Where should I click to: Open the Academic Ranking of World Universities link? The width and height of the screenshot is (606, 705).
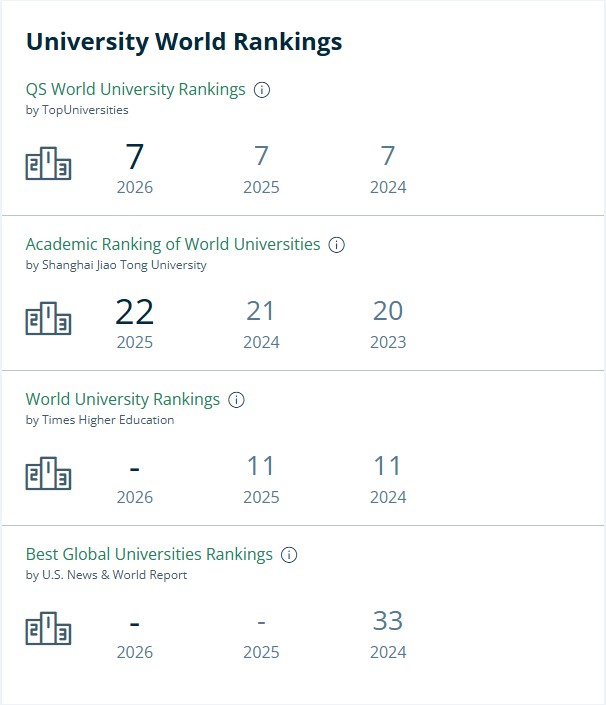[173, 244]
